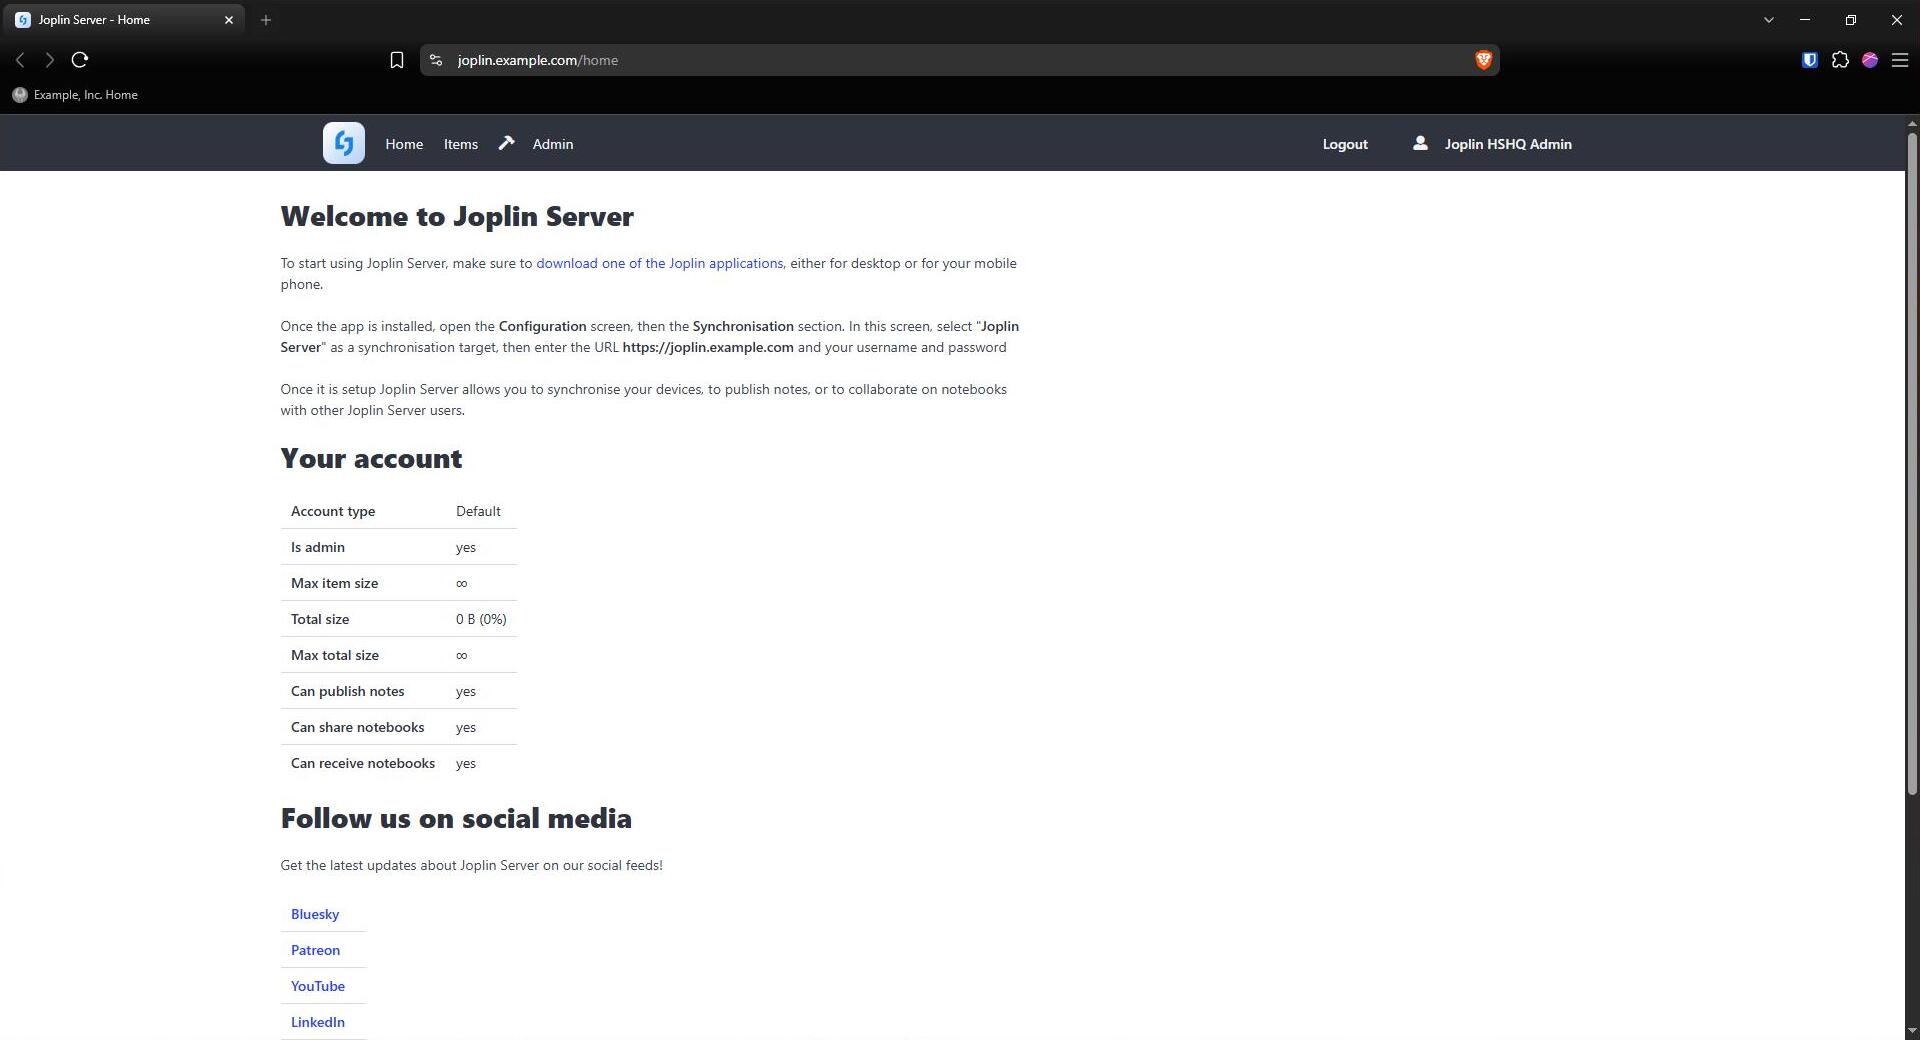Open the tab search dropdown arrow
Viewport: 1920px width, 1040px height.
coord(1768,19)
